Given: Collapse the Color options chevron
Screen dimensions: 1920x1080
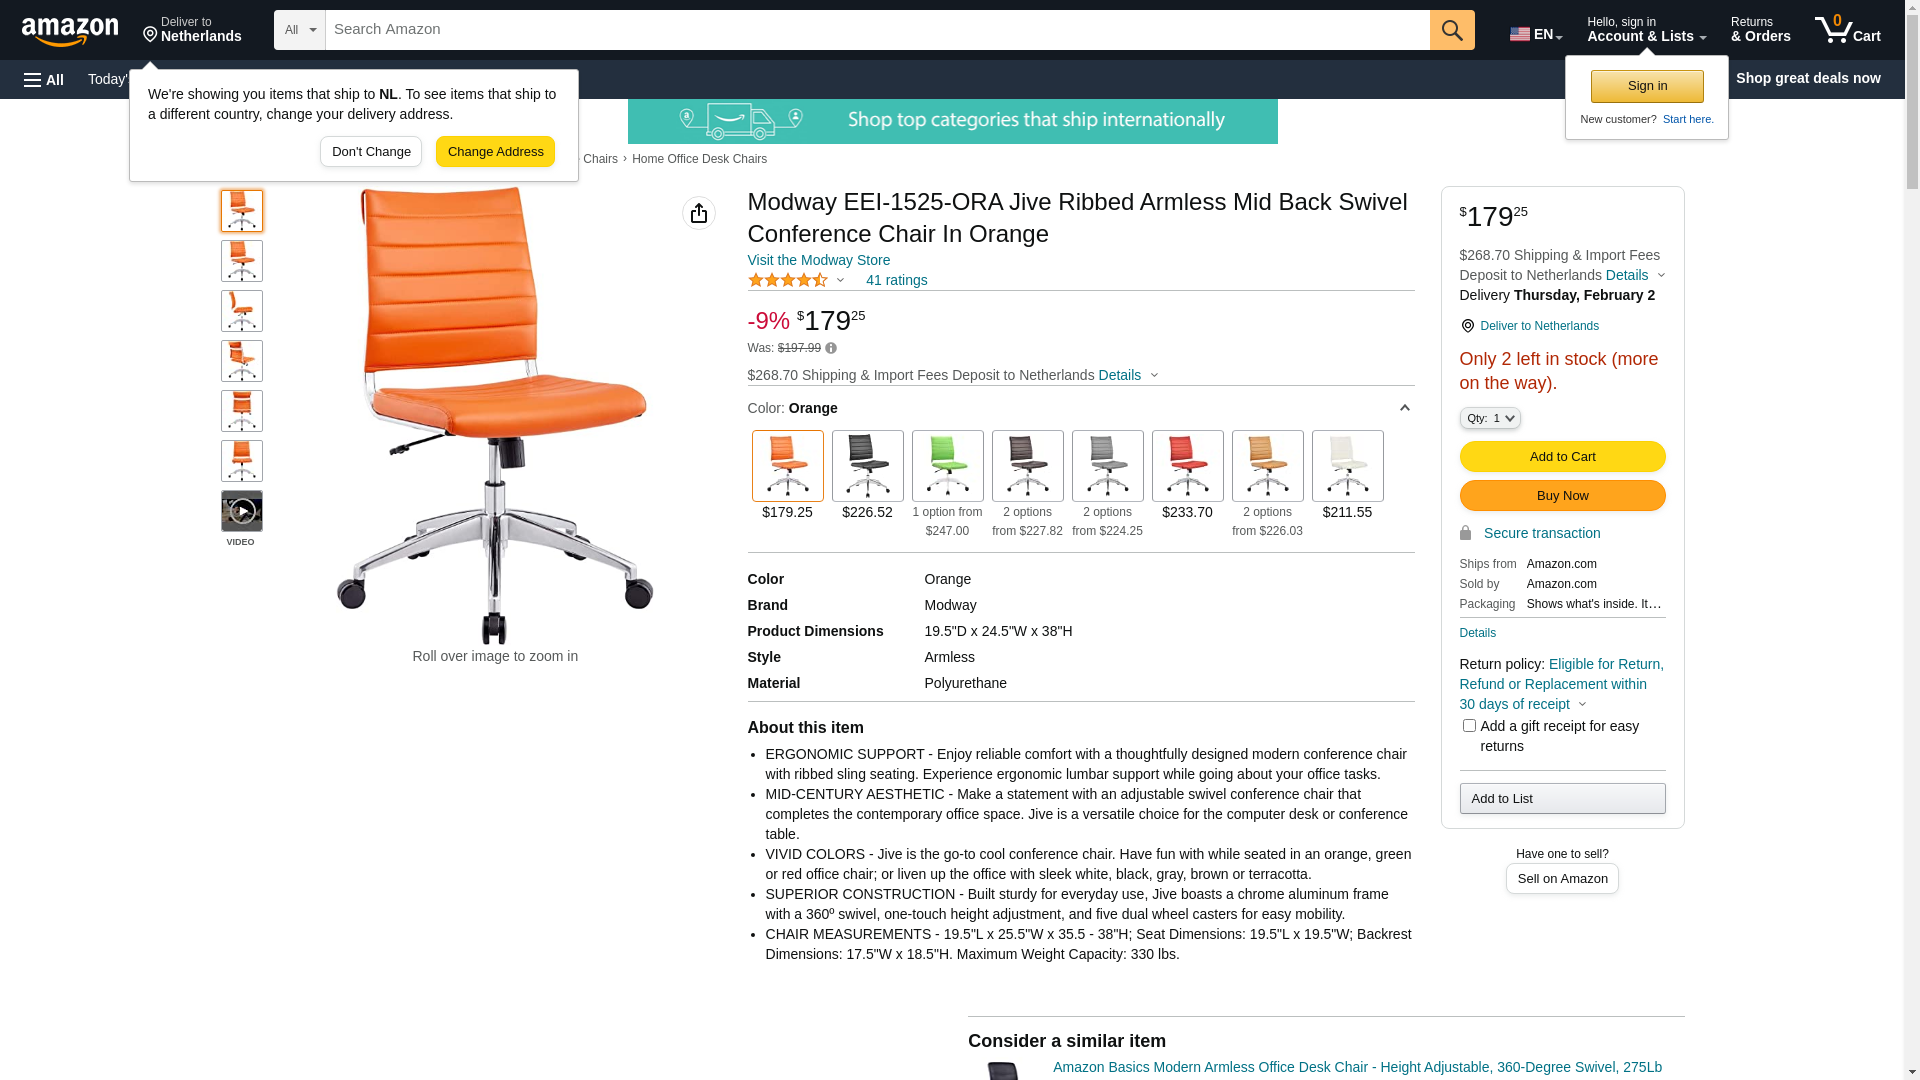Looking at the screenshot, I should [1404, 408].
